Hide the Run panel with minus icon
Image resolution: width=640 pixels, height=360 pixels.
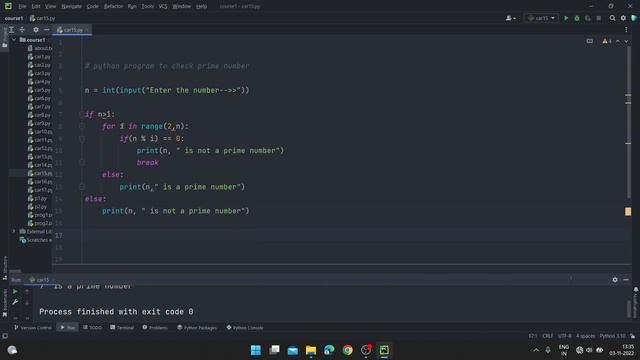click(x=626, y=280)
